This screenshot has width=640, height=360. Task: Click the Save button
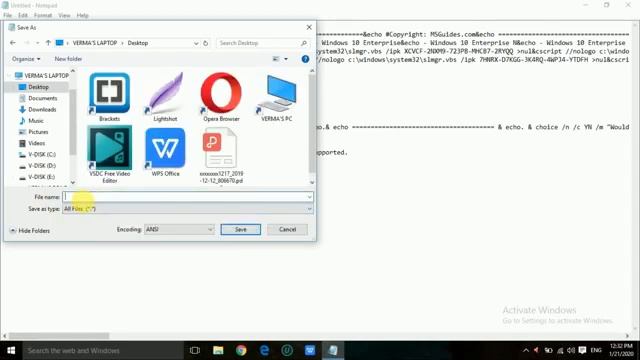[x=240, y=229]
